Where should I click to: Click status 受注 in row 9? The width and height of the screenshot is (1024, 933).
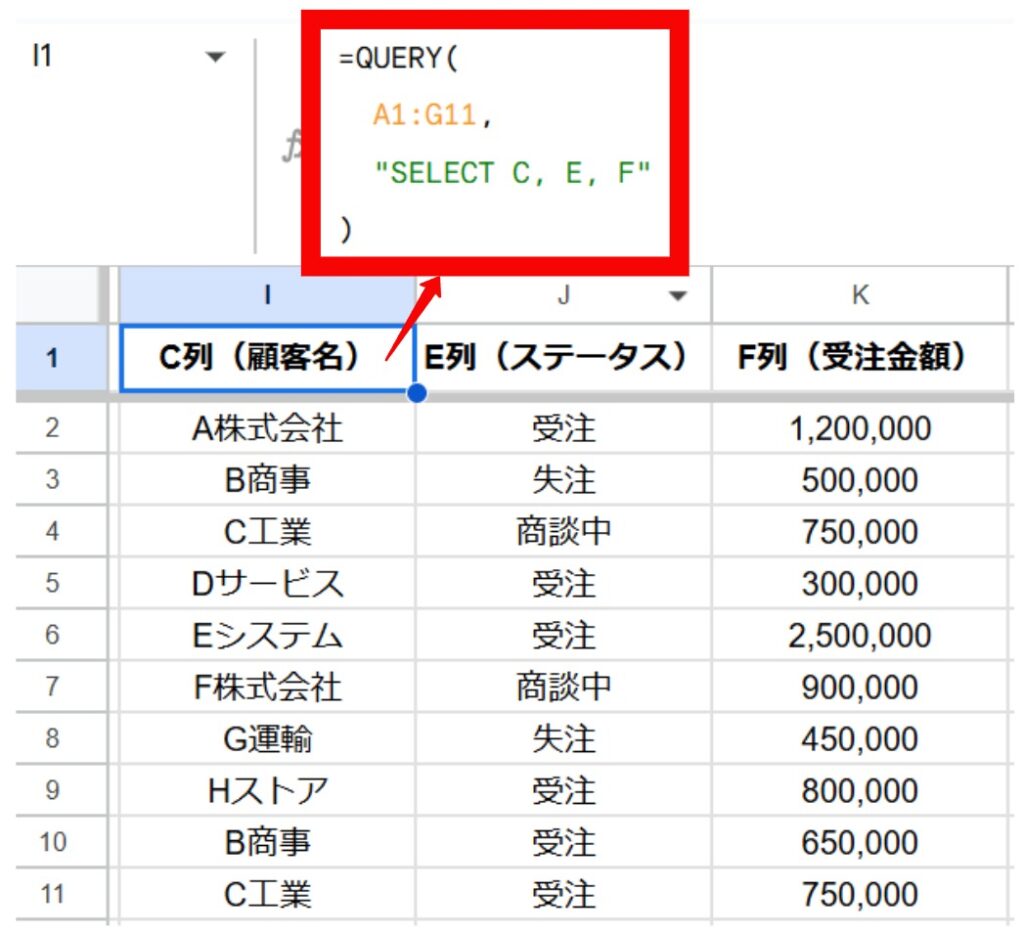pos(564,790)
